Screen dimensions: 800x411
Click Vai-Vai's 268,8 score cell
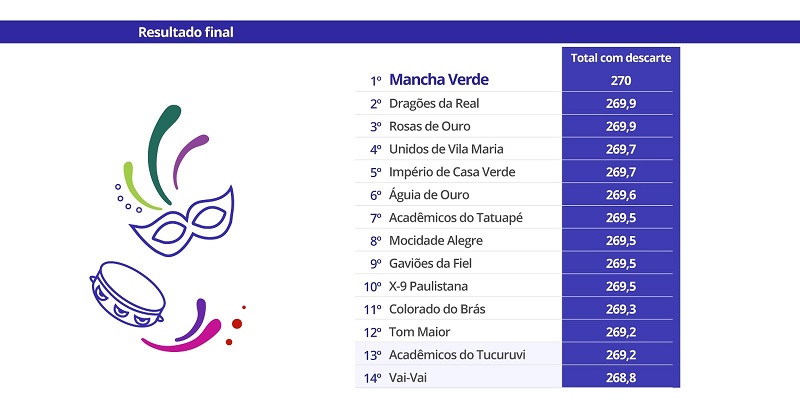[x=621, y=378]
